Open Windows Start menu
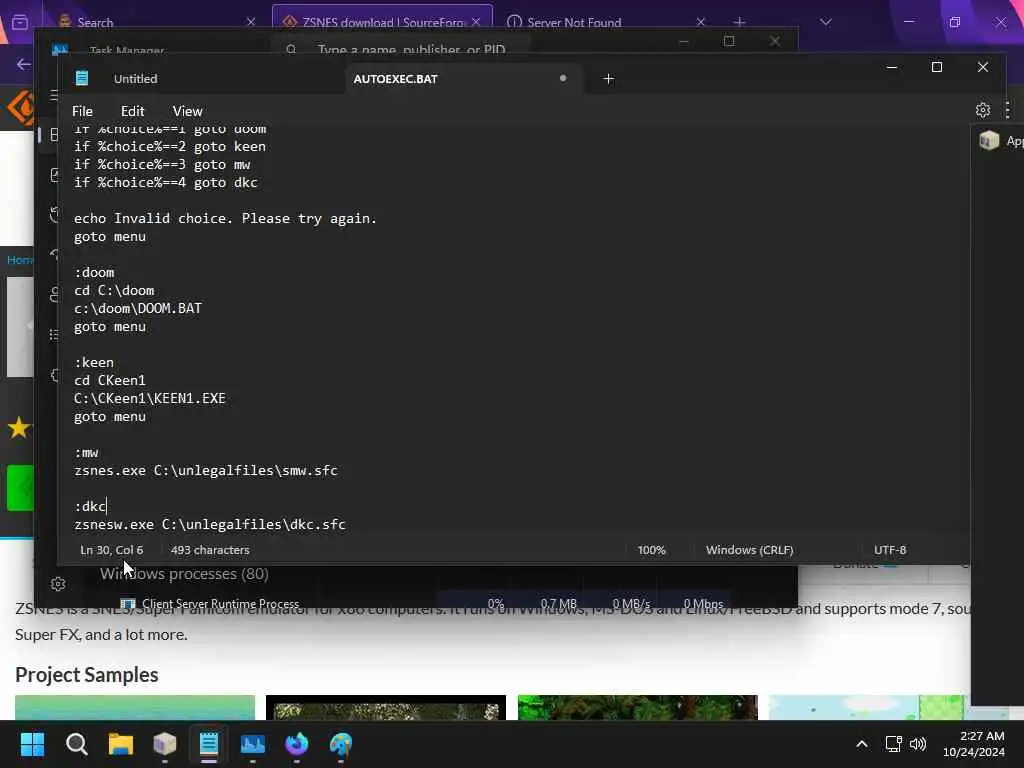The height and width of the screenshot is (768, 1024). click(x=32, y=744)
